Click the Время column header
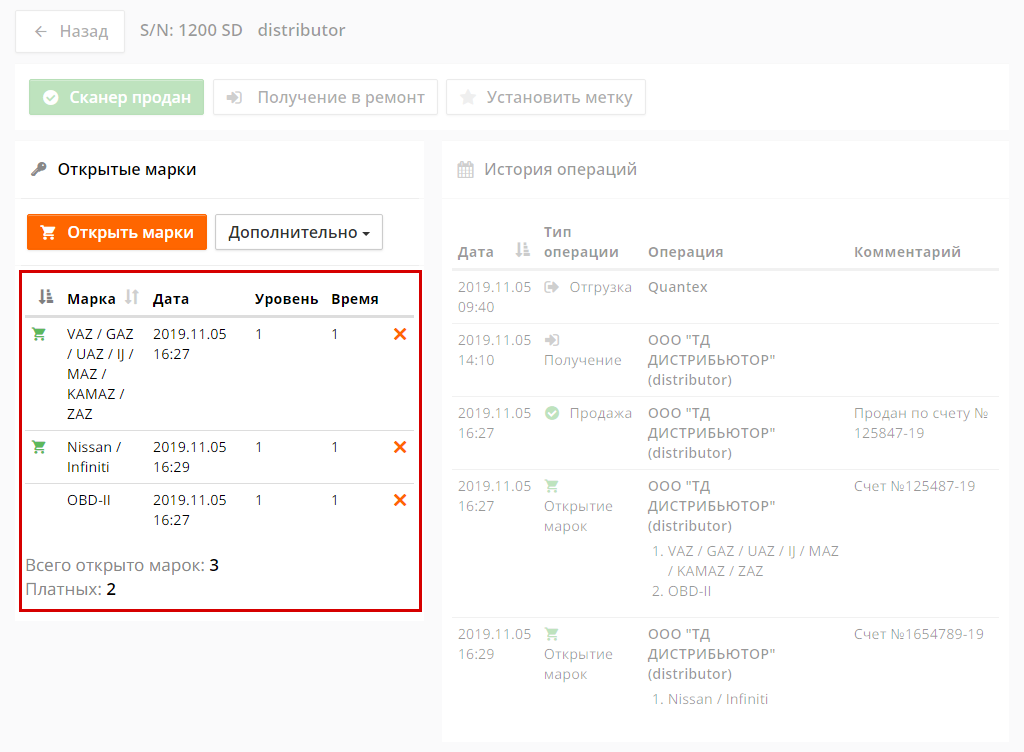 coord(354,299)
